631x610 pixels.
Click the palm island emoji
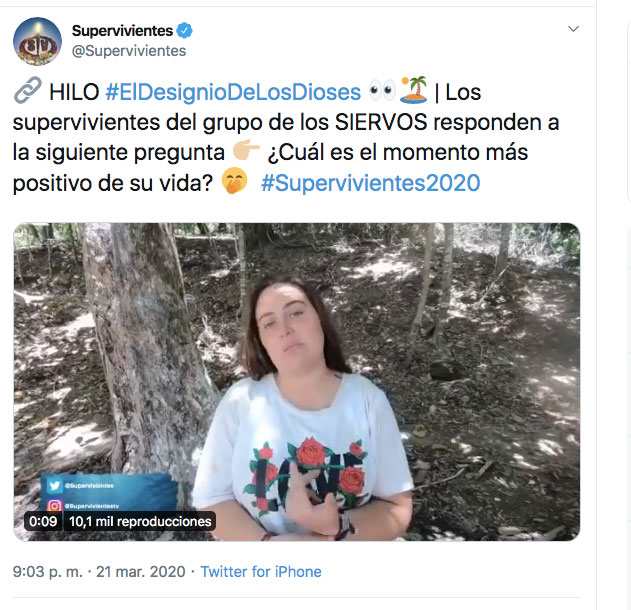click(x=414, y=90)
